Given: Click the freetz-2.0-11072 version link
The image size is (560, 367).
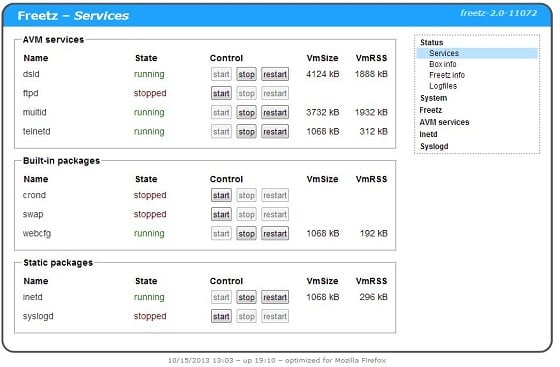Looking at the screenshot, I should click(x=499, y=13).
